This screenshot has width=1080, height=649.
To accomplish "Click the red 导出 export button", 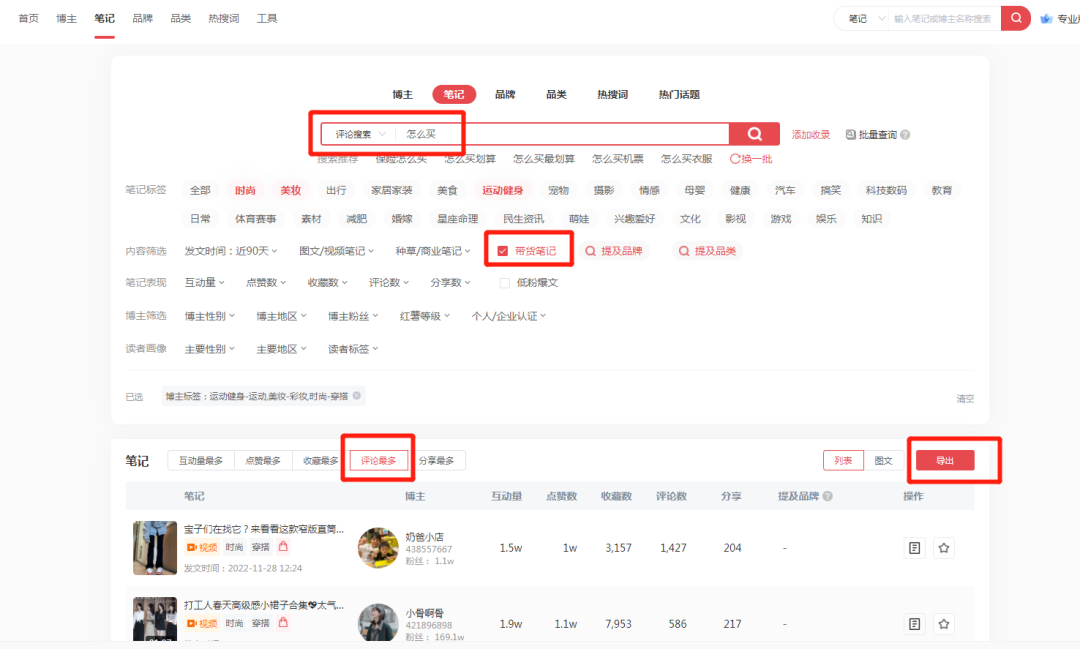I will click(x=944, y=460).
